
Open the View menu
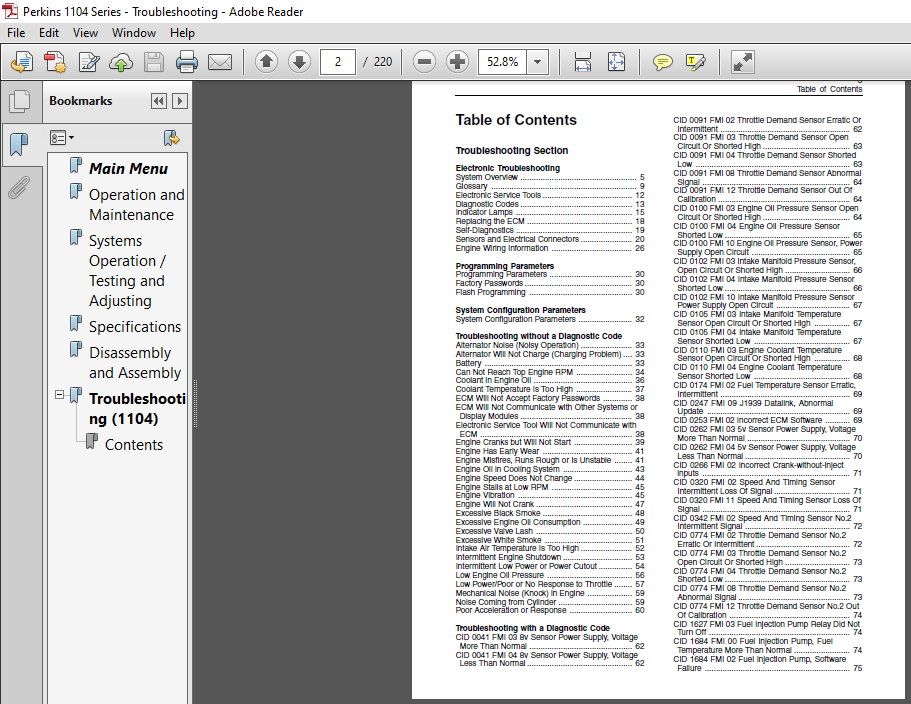(x=85, y=33)
